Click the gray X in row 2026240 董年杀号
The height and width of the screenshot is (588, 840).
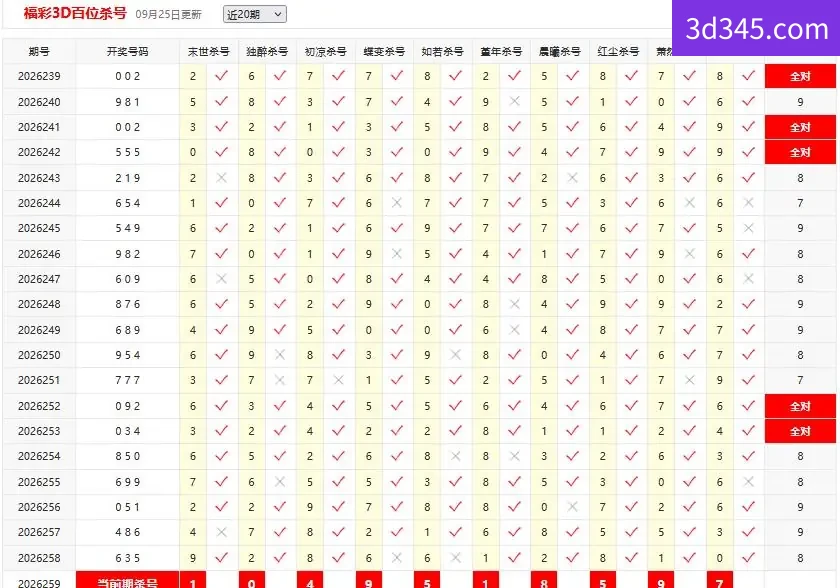click(514, 101)
